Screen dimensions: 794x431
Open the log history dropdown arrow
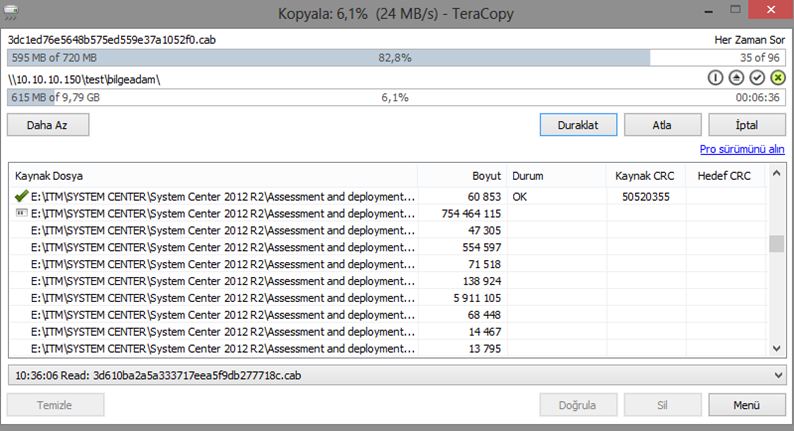click(x=778, y=375)
